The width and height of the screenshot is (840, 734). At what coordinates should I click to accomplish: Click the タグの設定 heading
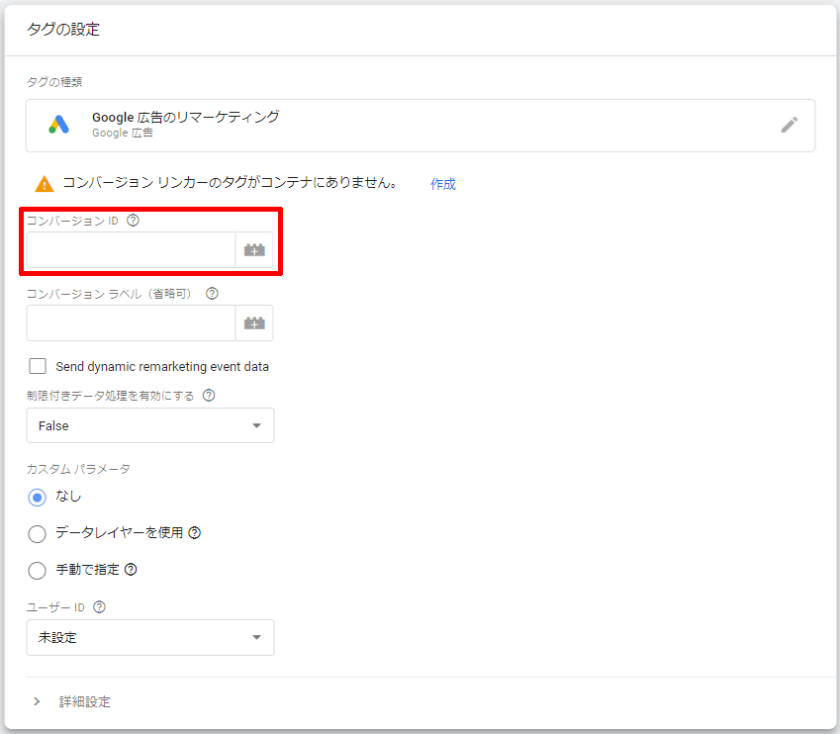point(63,29)
